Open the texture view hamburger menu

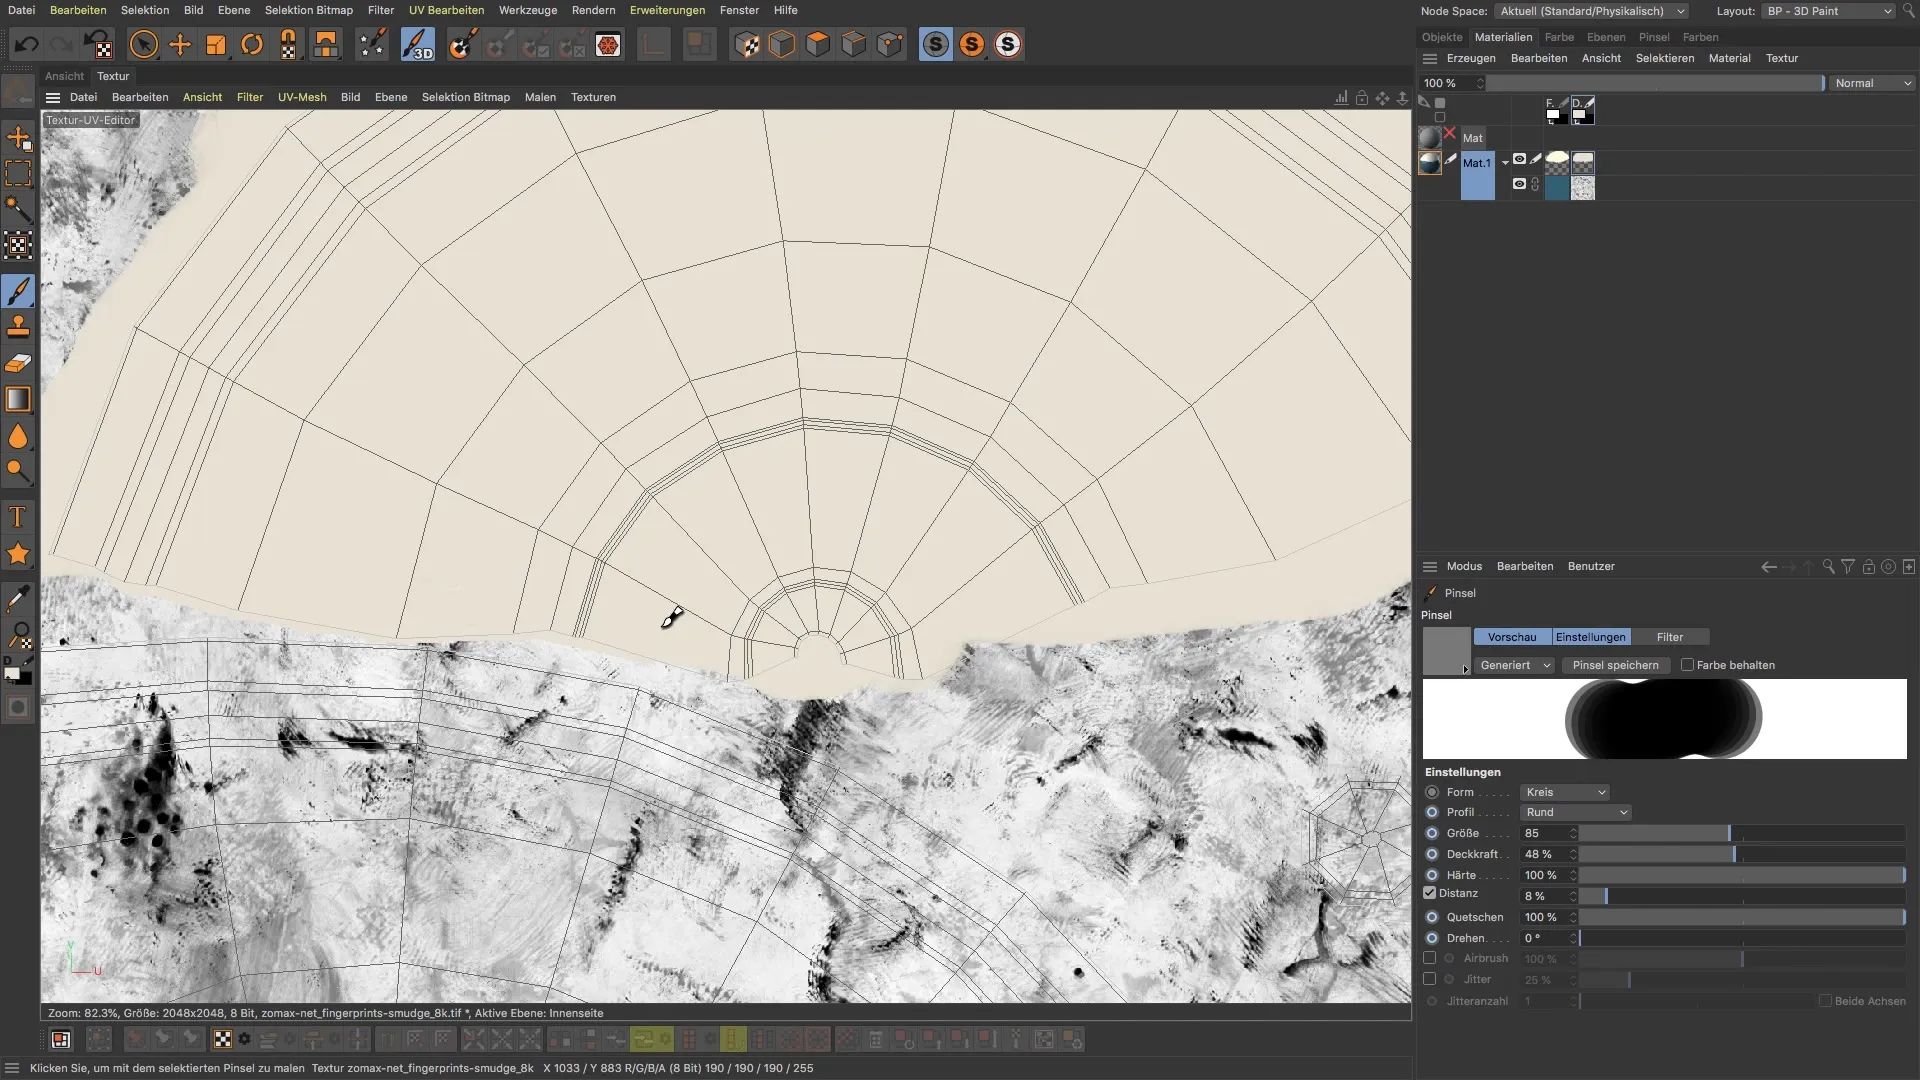click(x=53, y=97)
